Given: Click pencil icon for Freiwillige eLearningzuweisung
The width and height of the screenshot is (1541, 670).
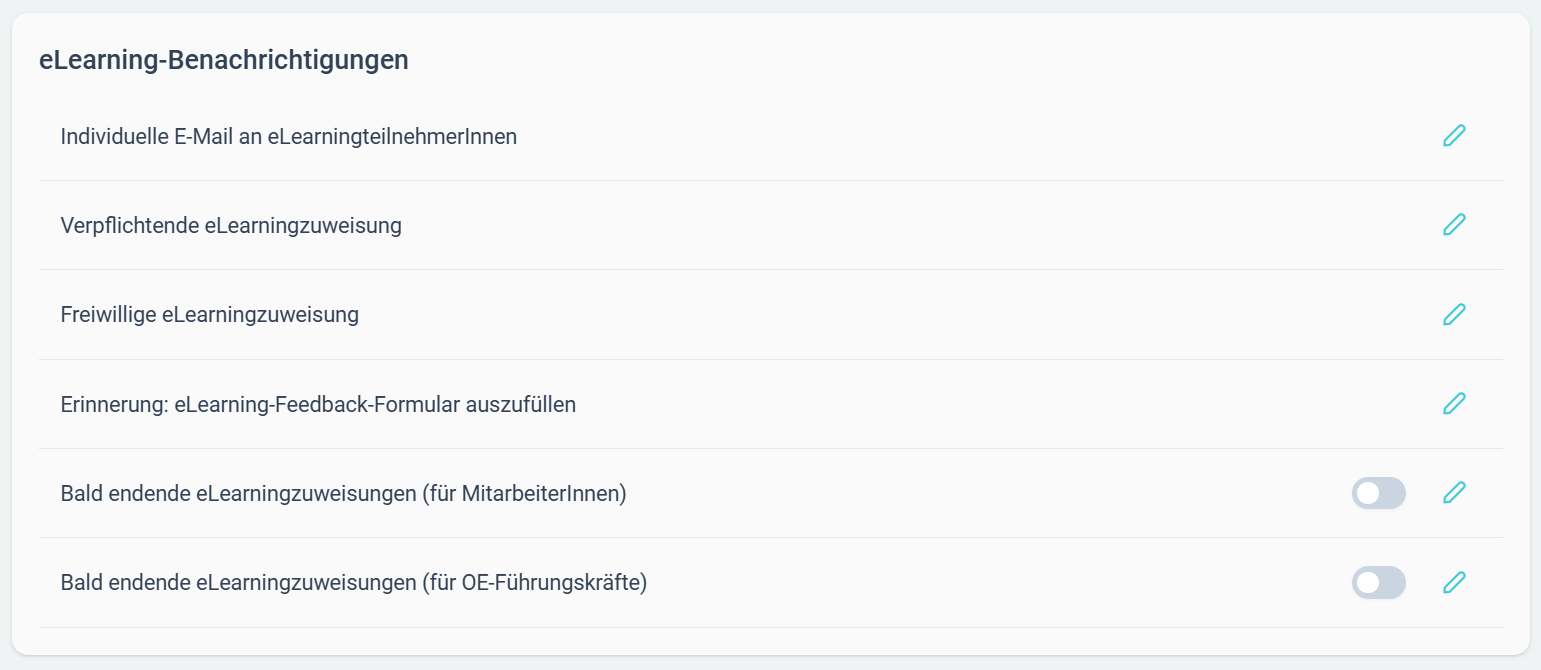Looking at the screenshot, I should (x=1454, y=314).
